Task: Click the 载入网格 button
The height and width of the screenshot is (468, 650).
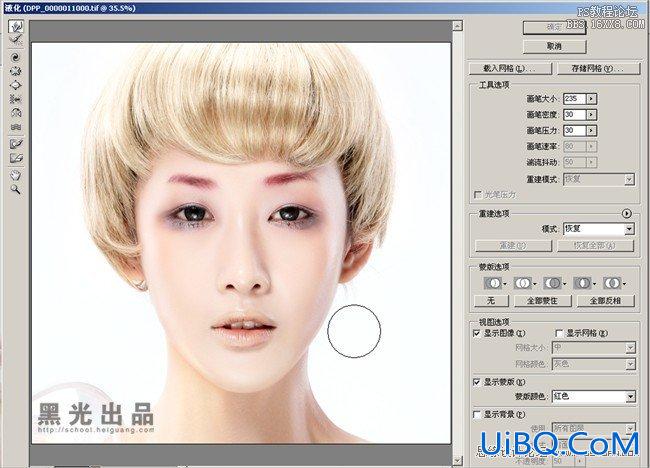Action: pyautogui.click(x=510, y=68)
